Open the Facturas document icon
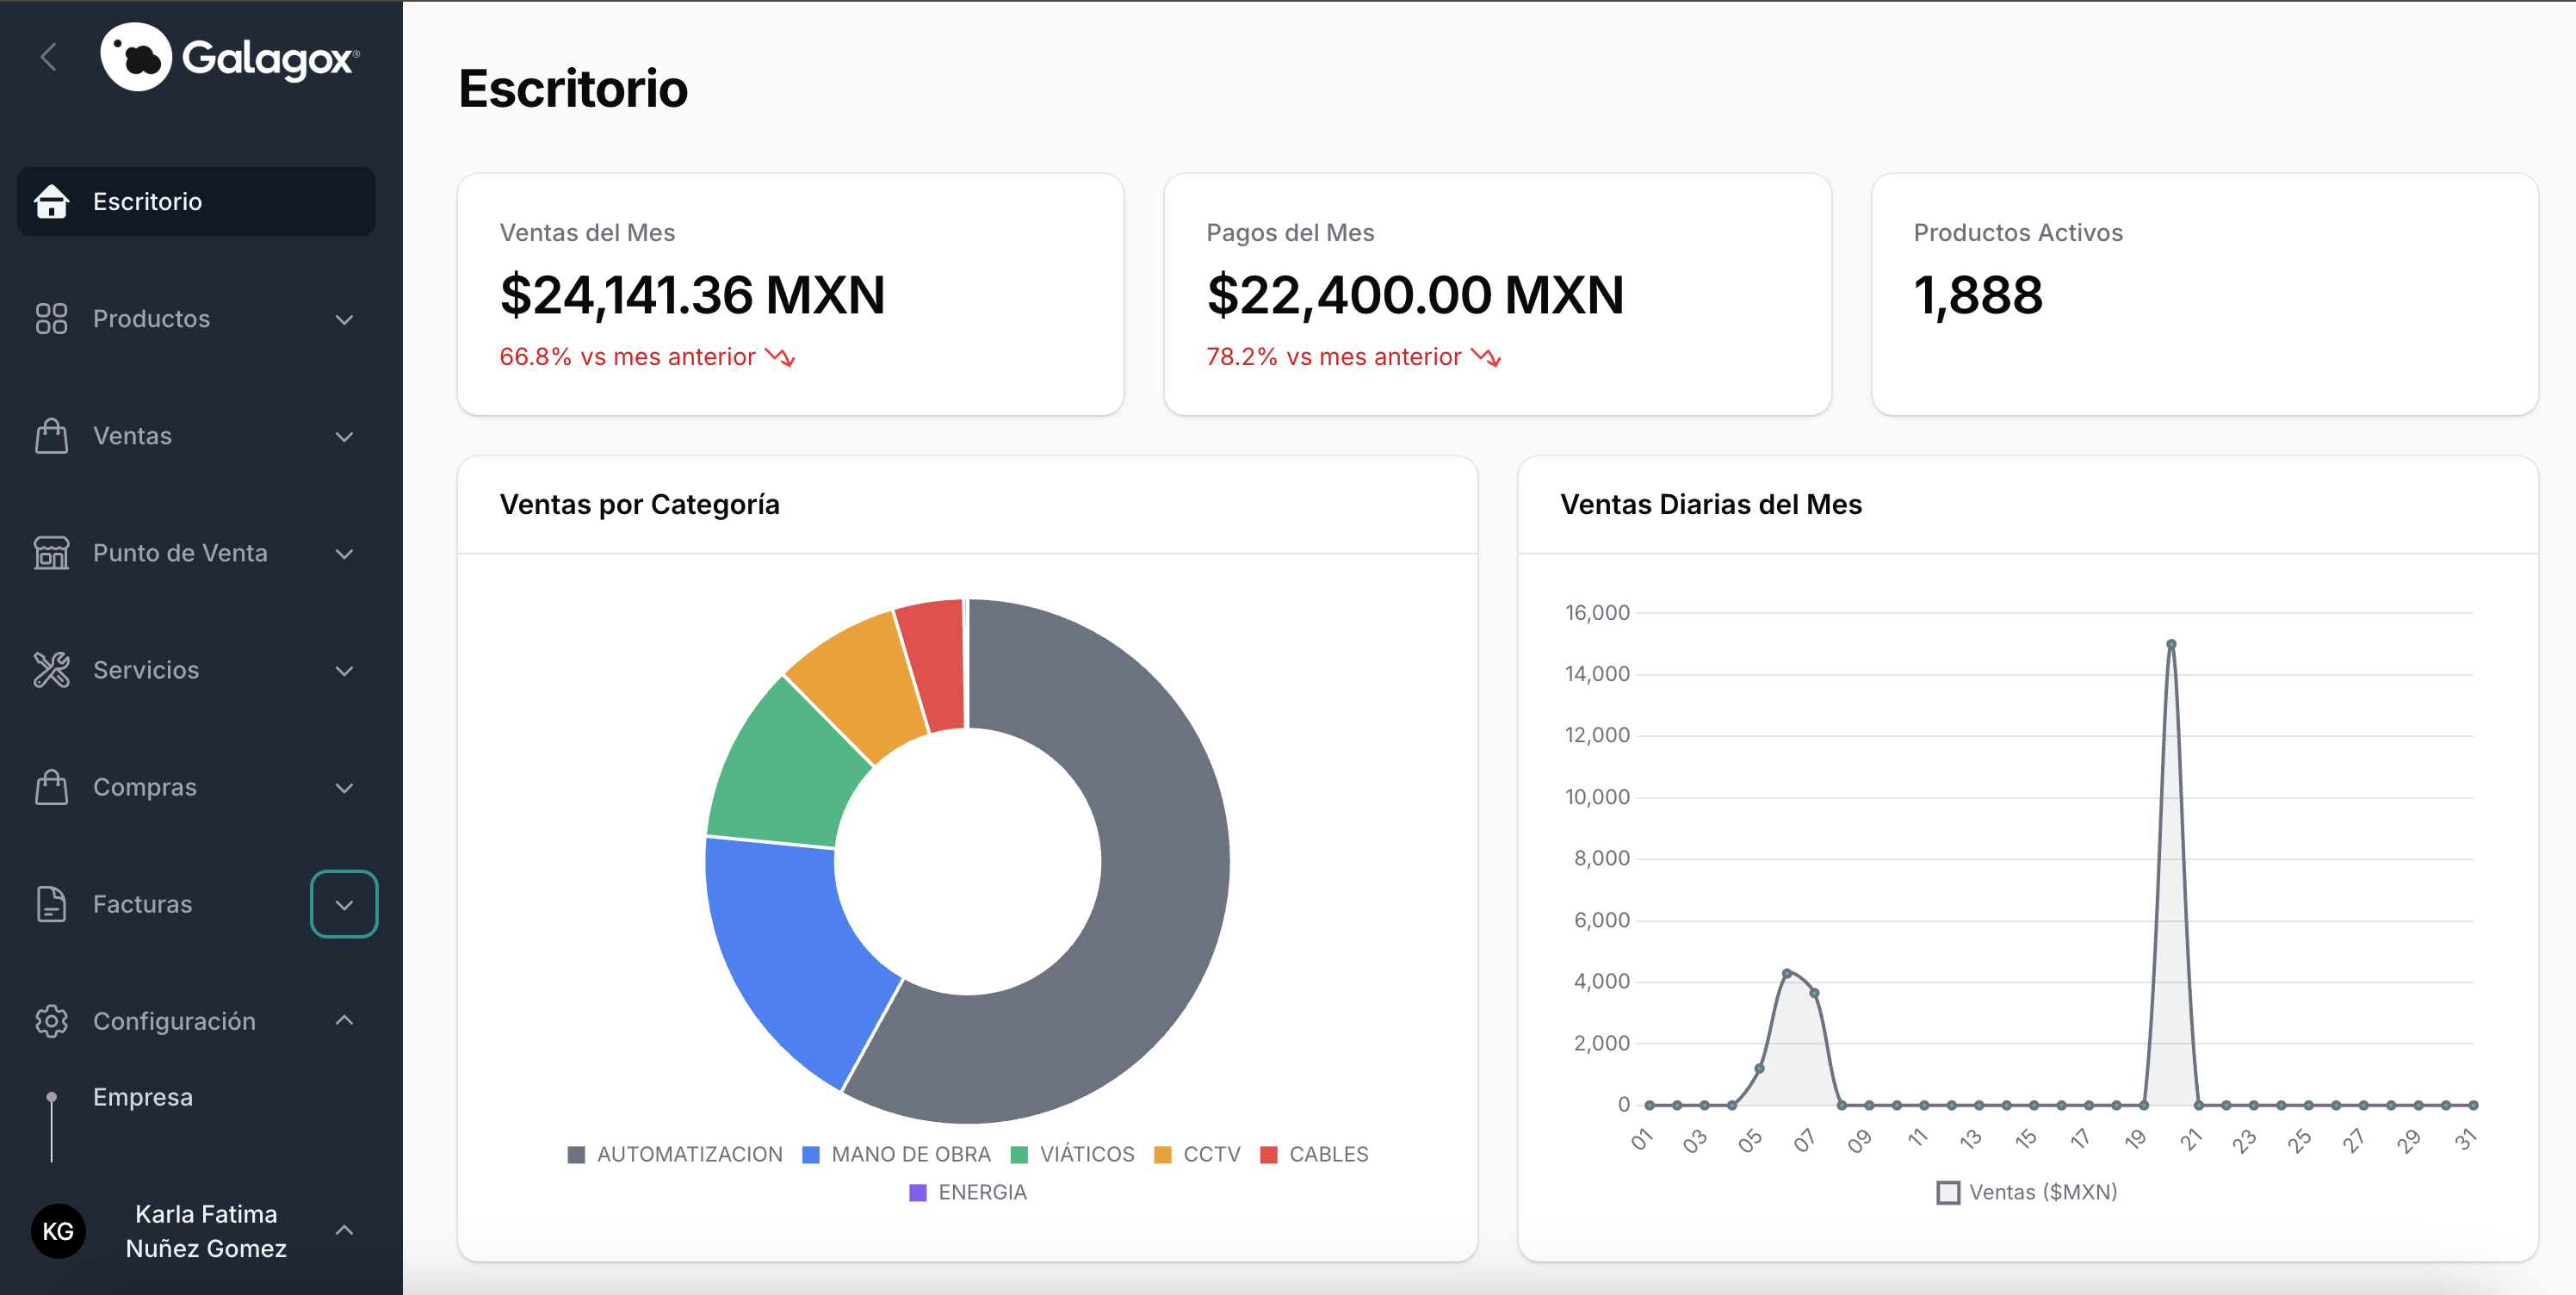The image size is (2576, 1295). click(51, 904)
